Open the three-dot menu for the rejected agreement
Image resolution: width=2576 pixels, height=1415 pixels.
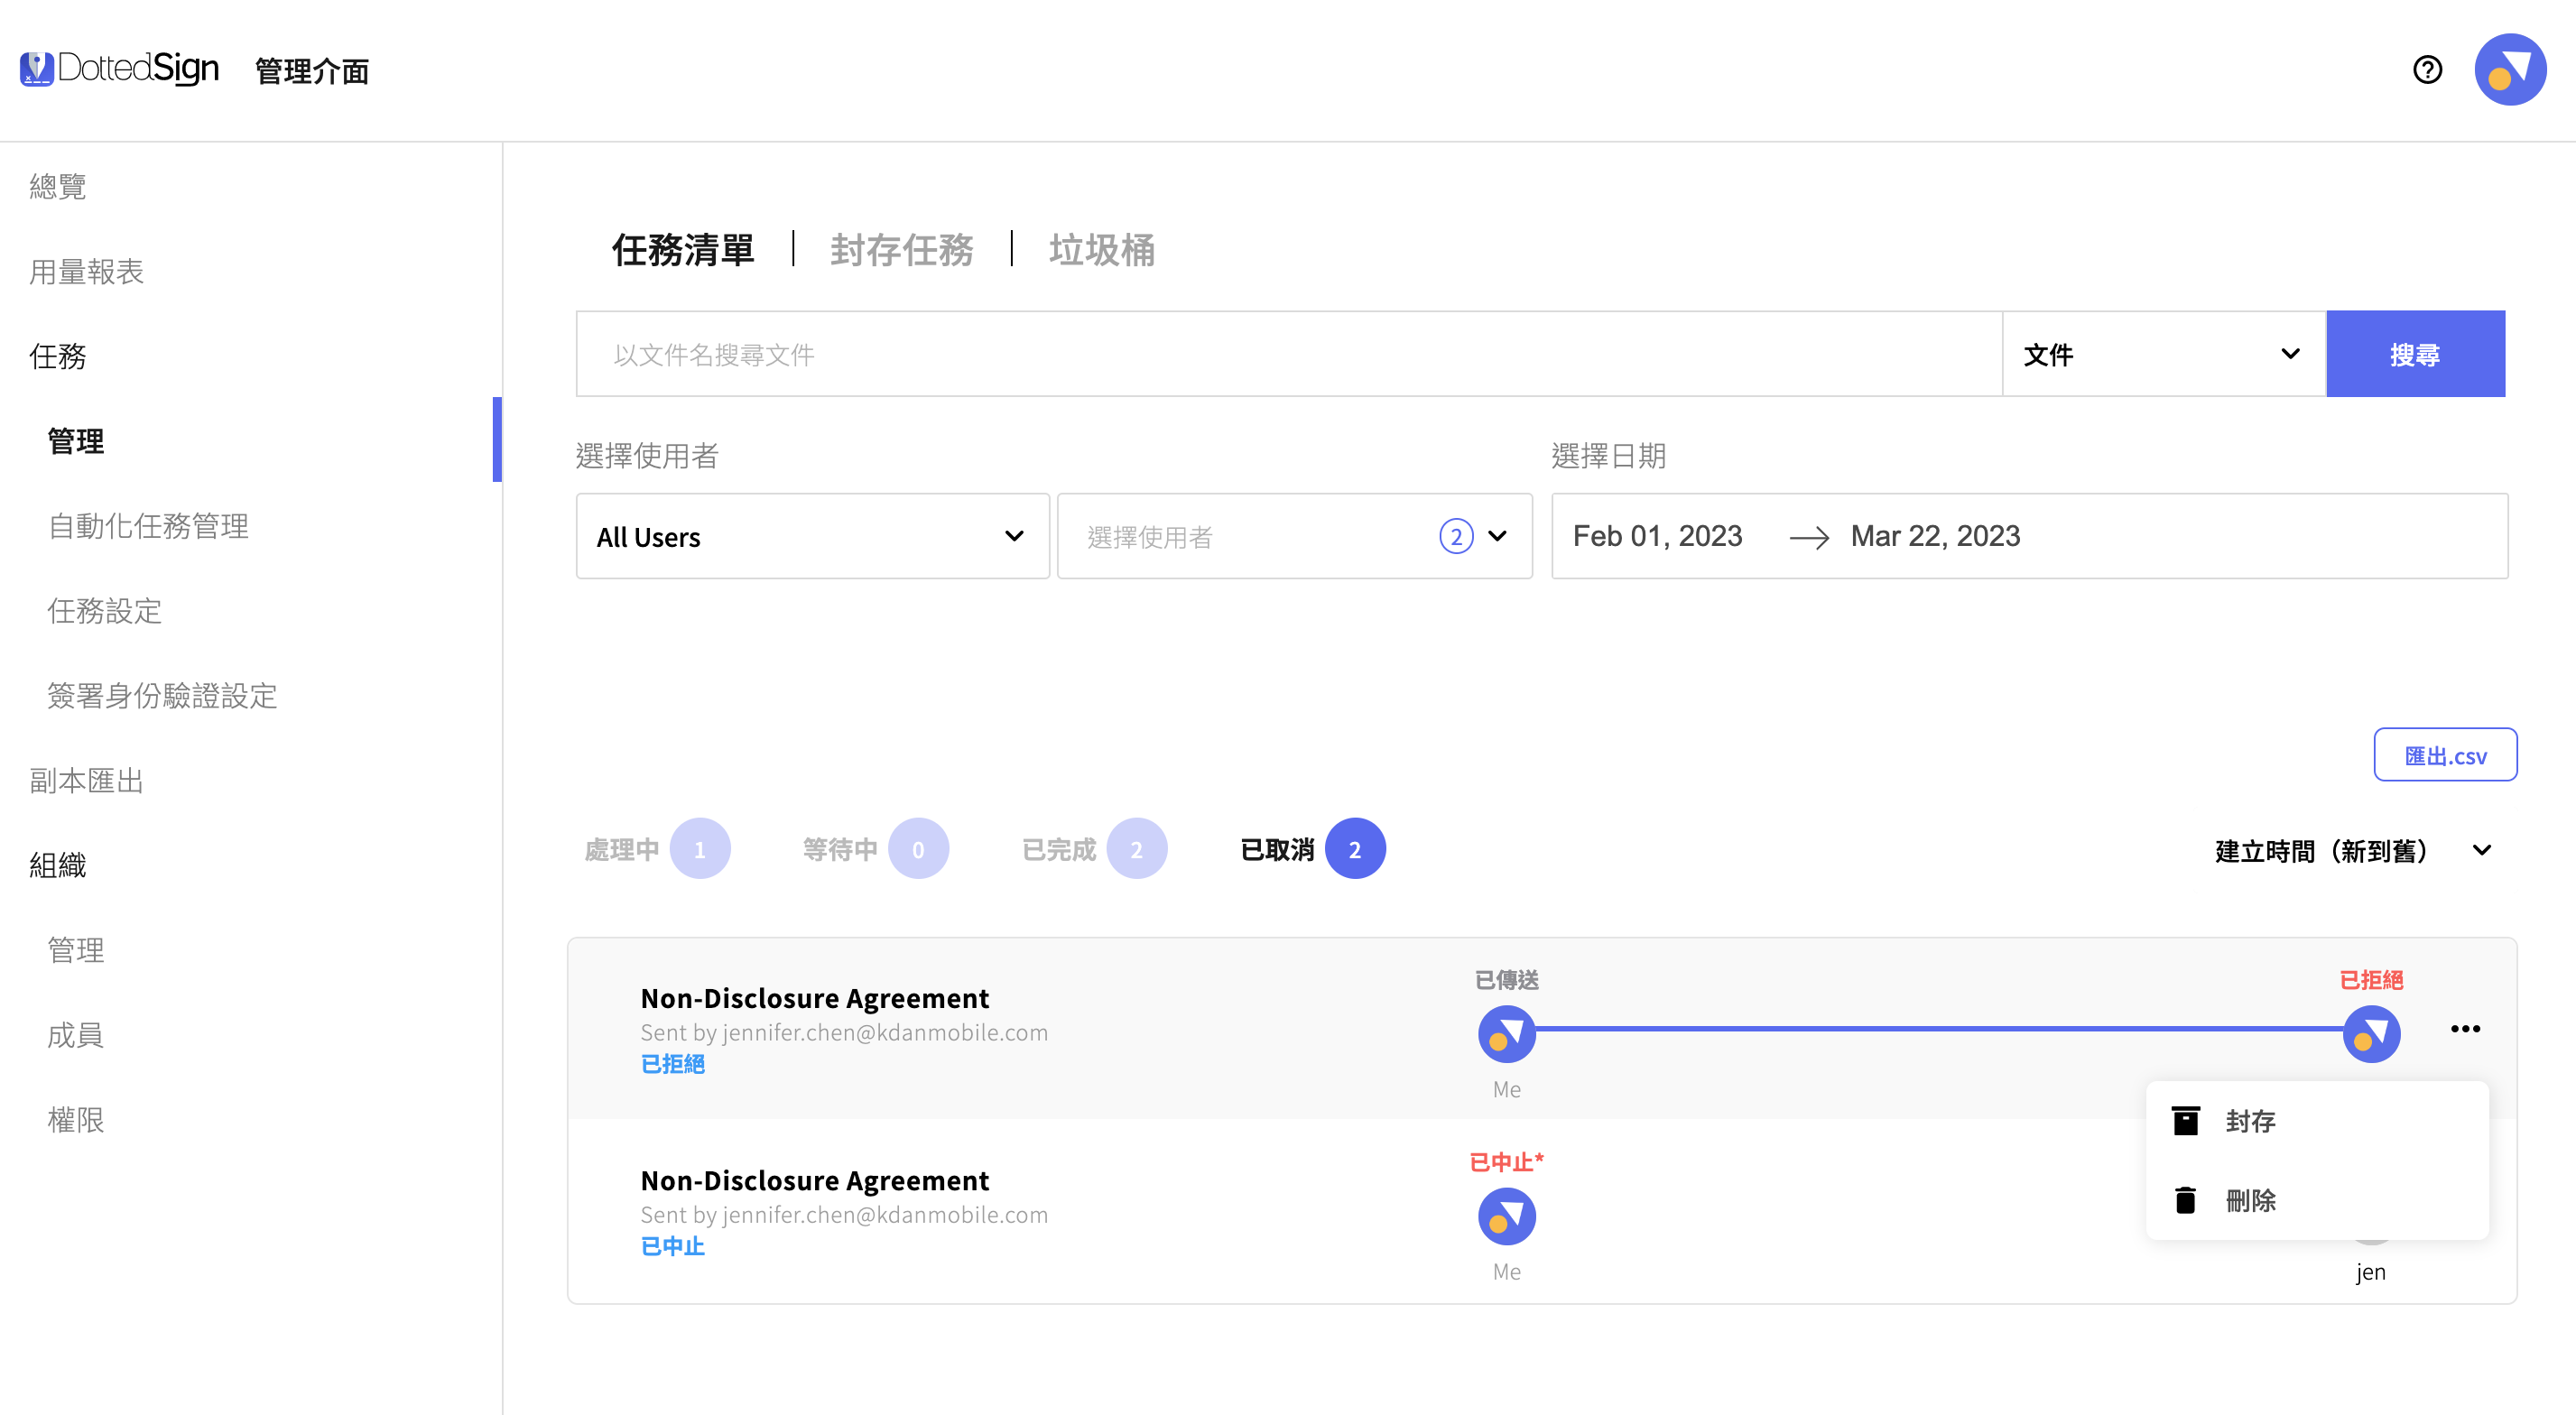tap(2465, 1029)
